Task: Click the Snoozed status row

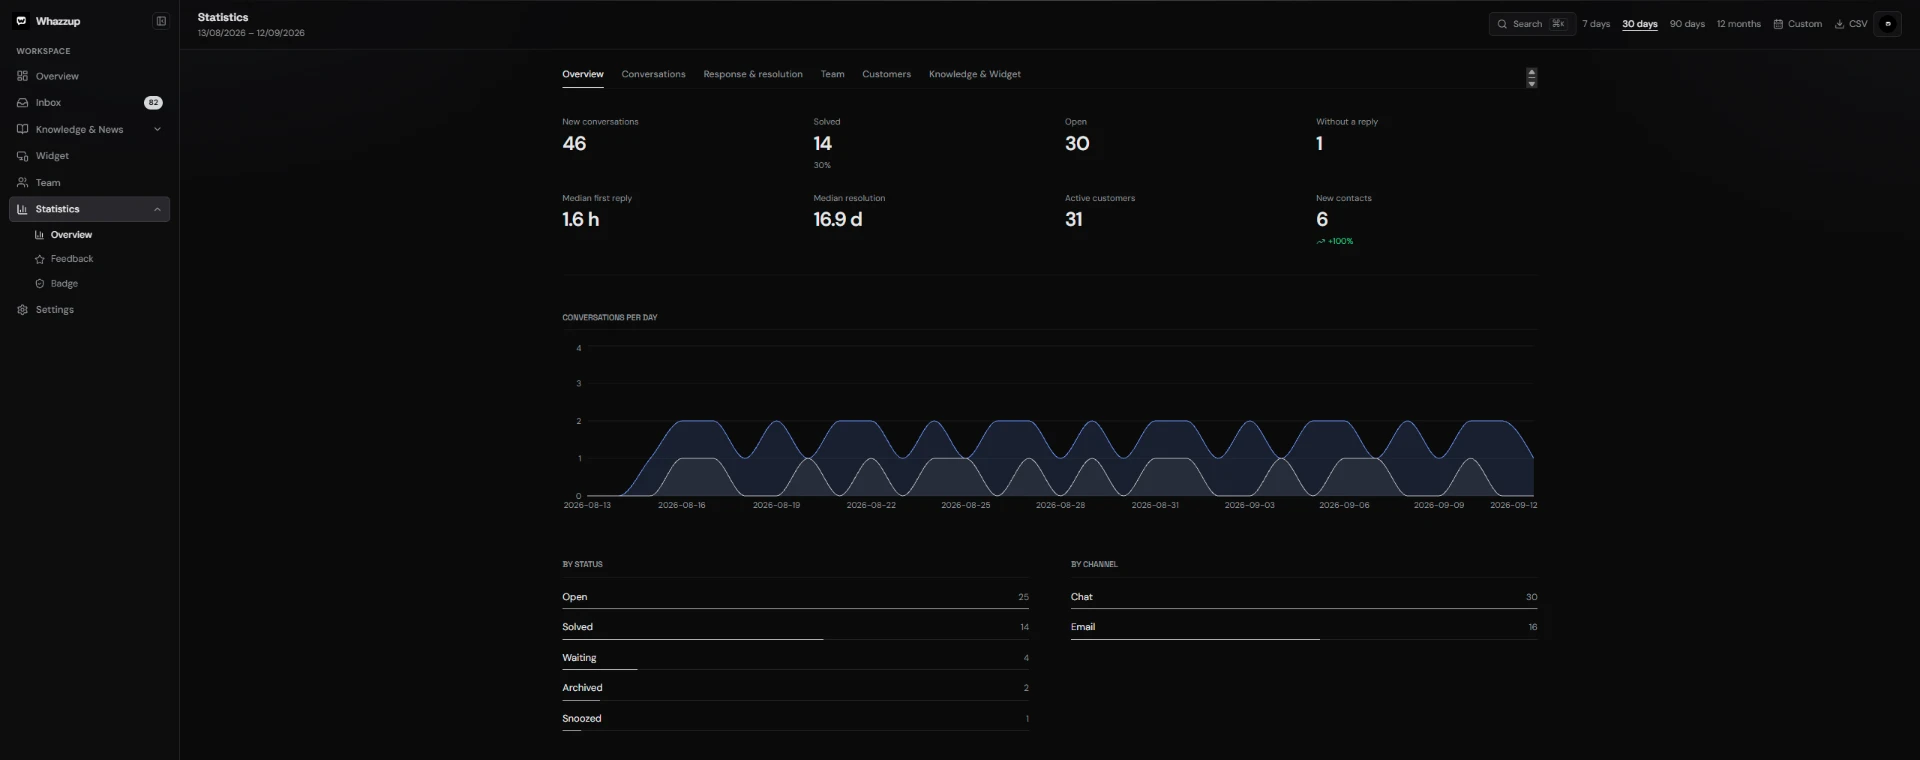Action: click(x=795, y=719)
